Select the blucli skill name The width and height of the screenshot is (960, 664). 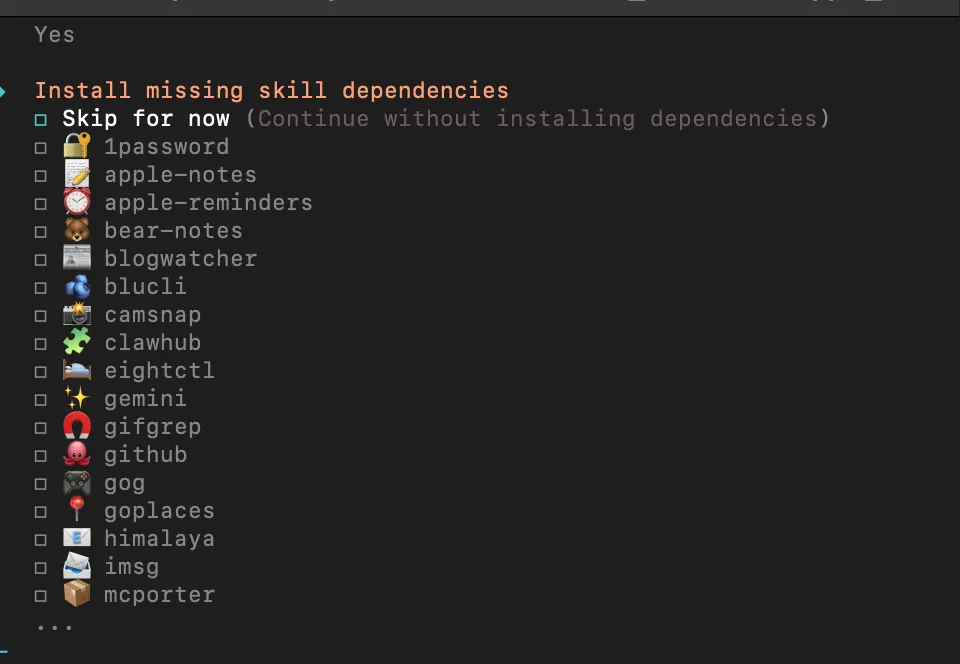point(145,287)
